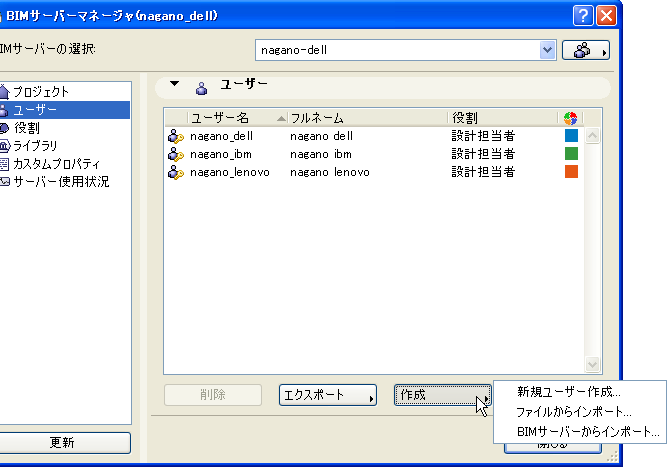Open the users button next to server dropdown

click(586, 50)
